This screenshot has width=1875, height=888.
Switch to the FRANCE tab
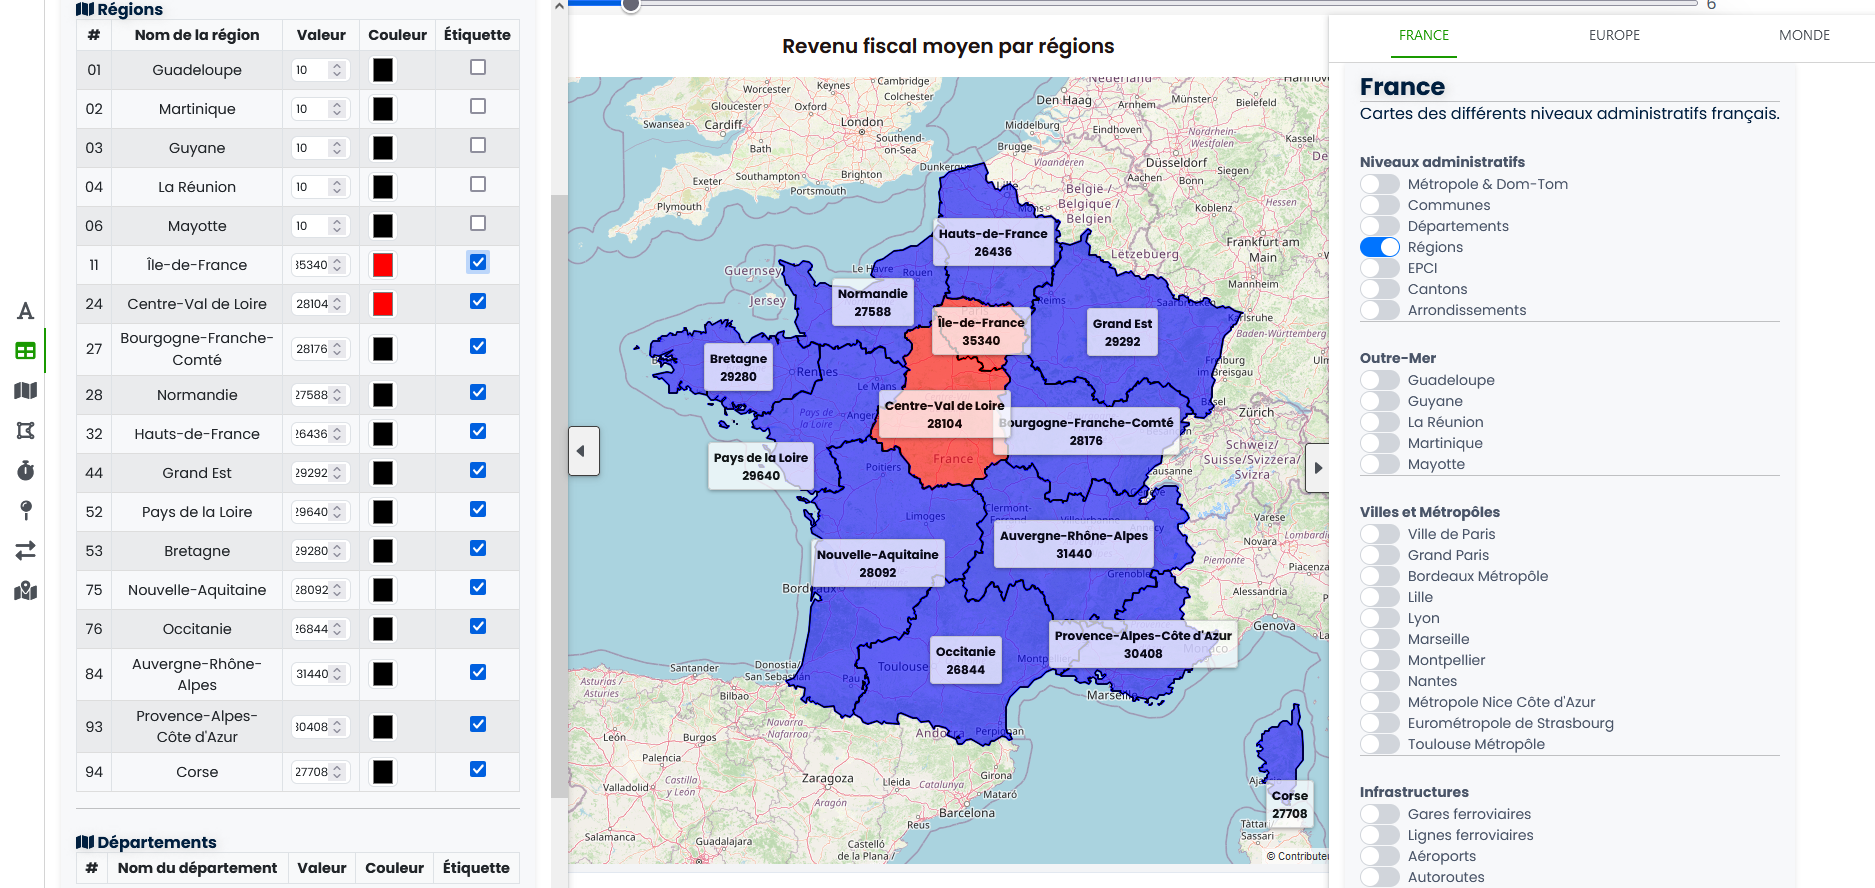click(x=1424, y=35)
